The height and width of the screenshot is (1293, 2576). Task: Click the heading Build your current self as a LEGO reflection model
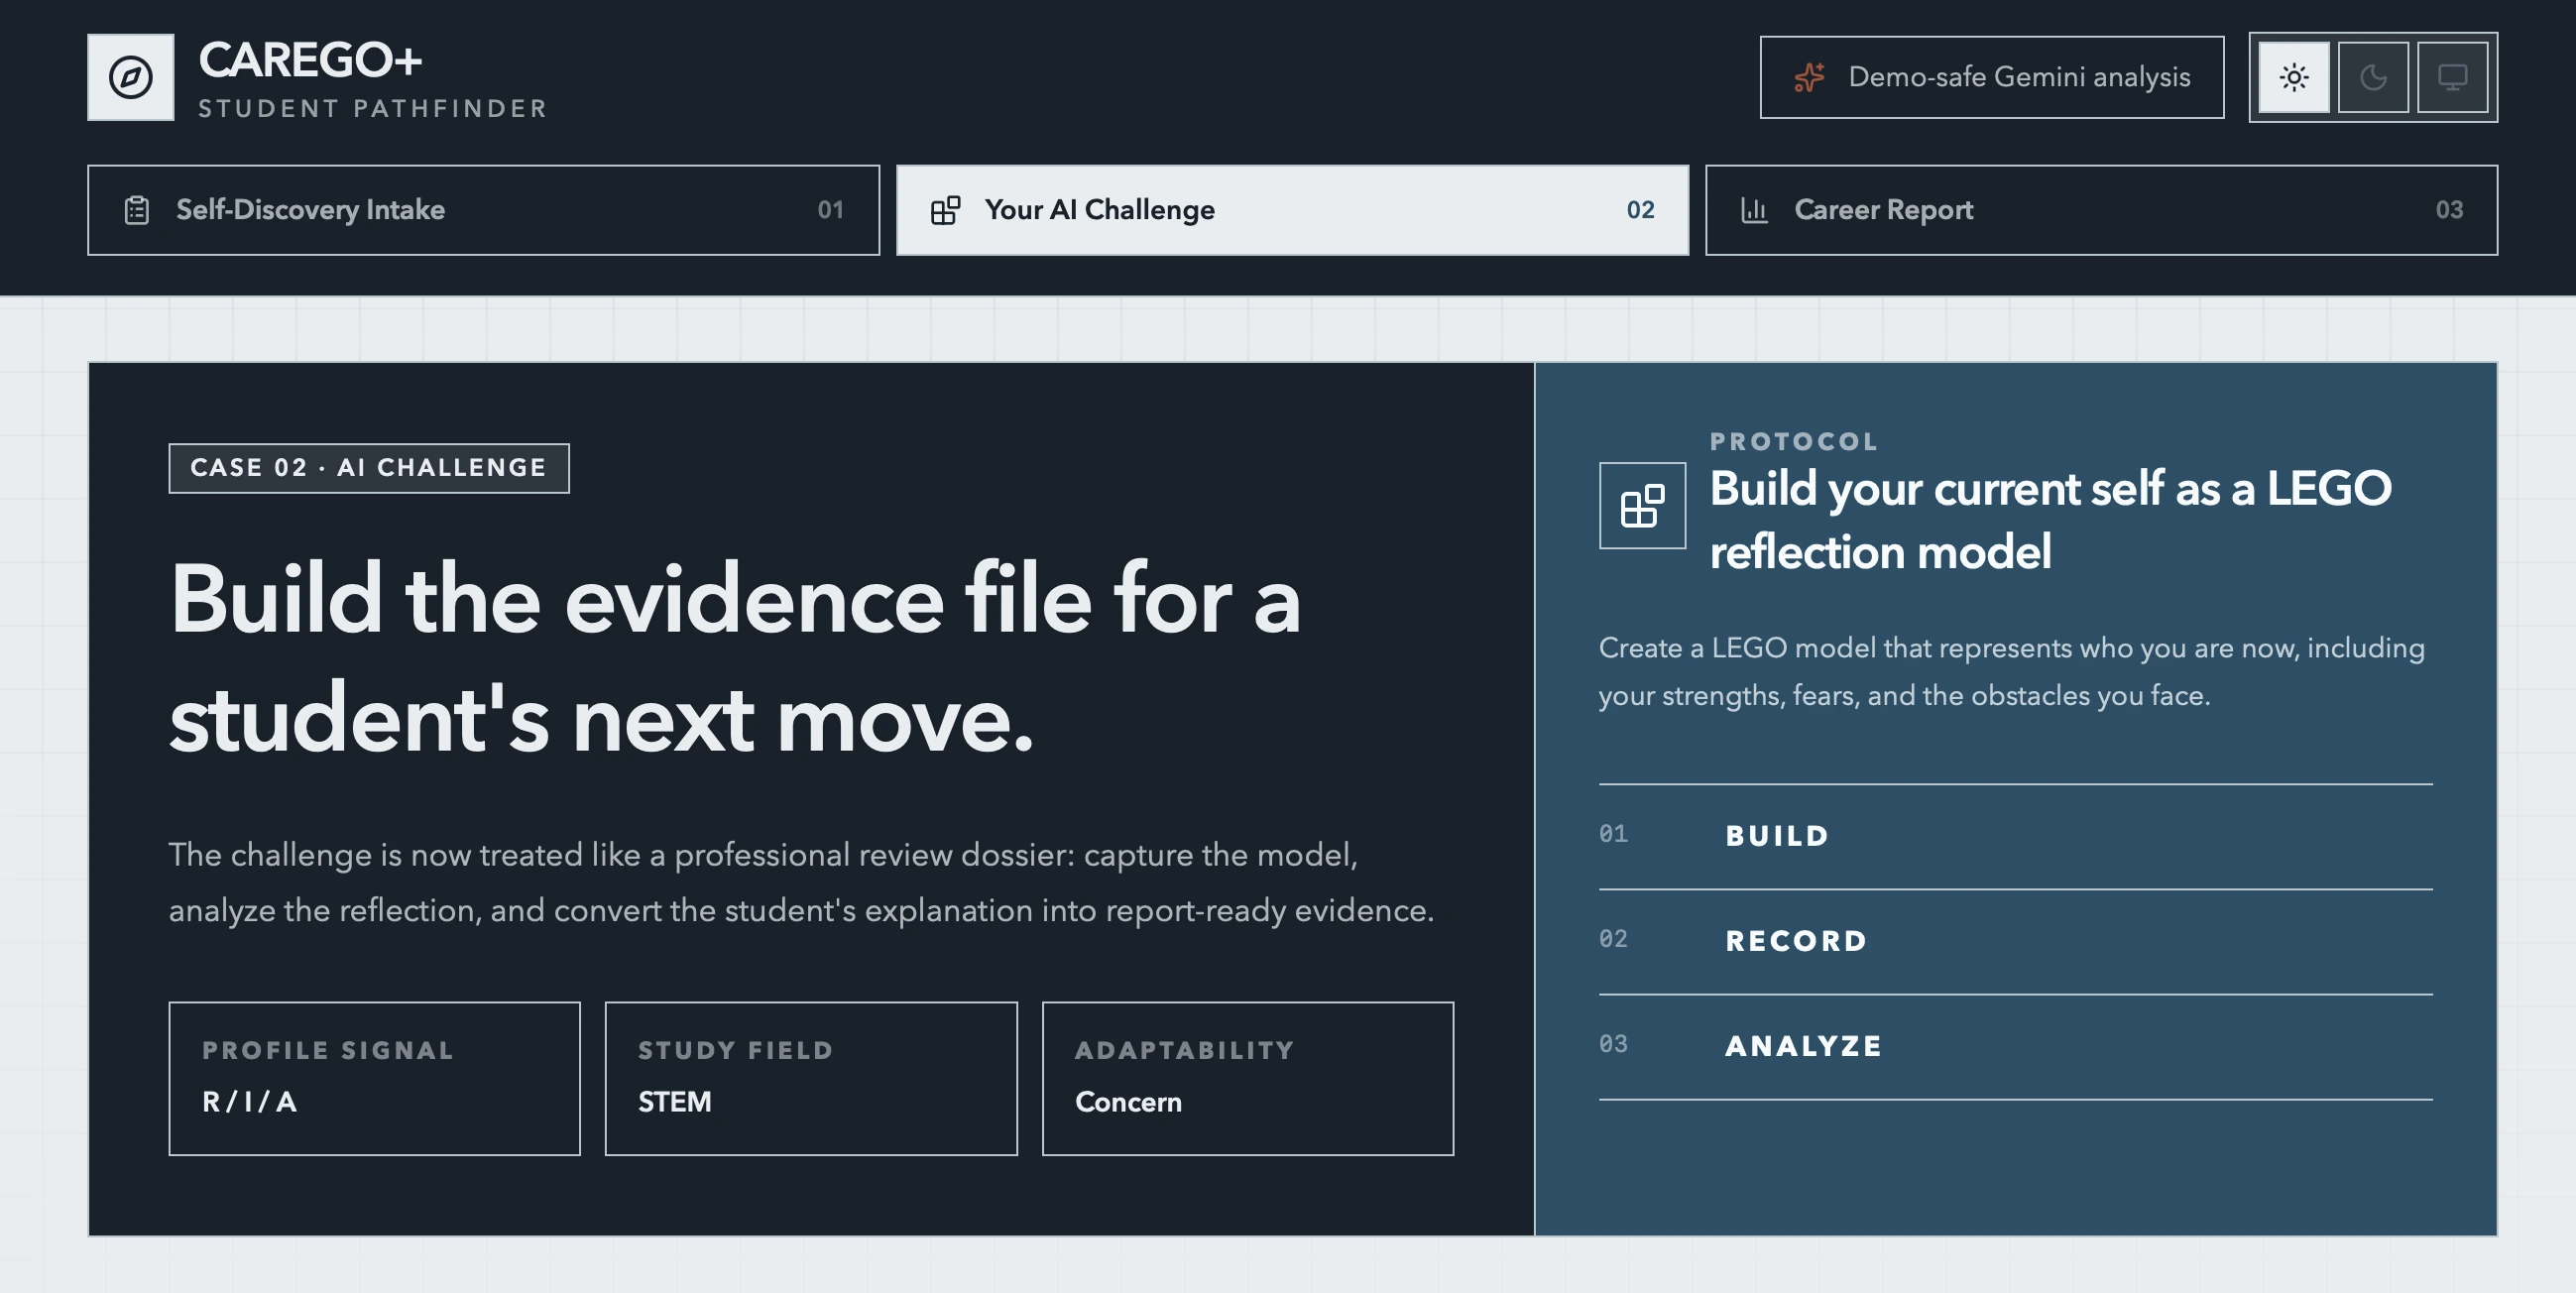click(x=2050, y=520)
